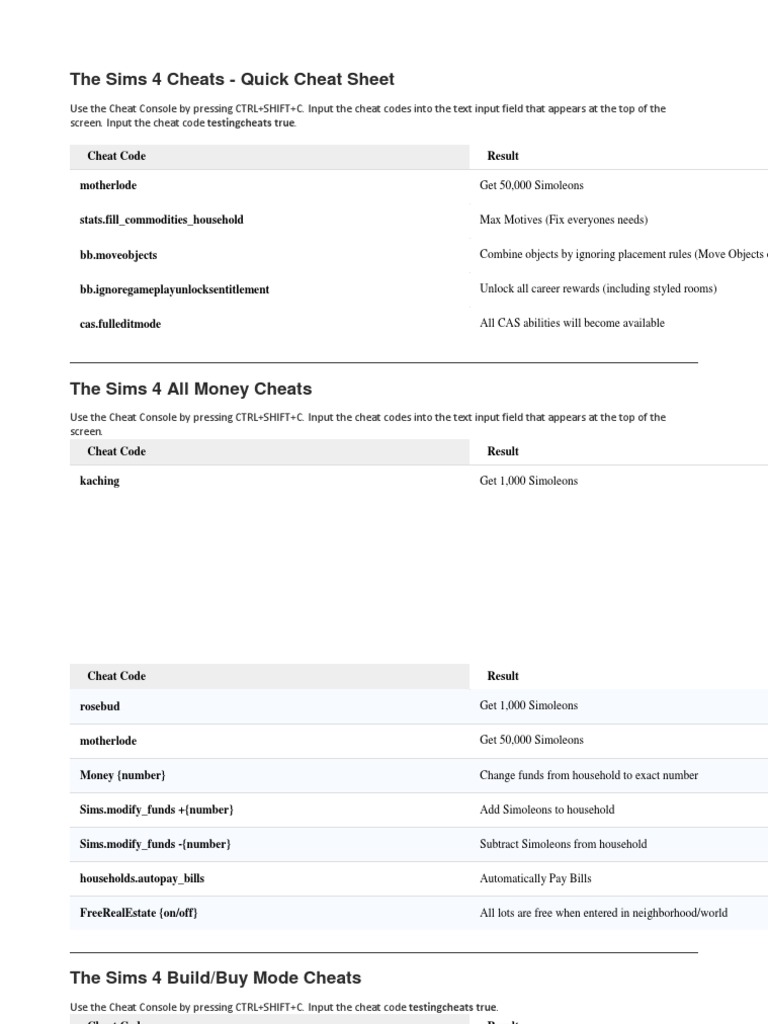Click "Change funds from household to exact number"

[589, 775]
